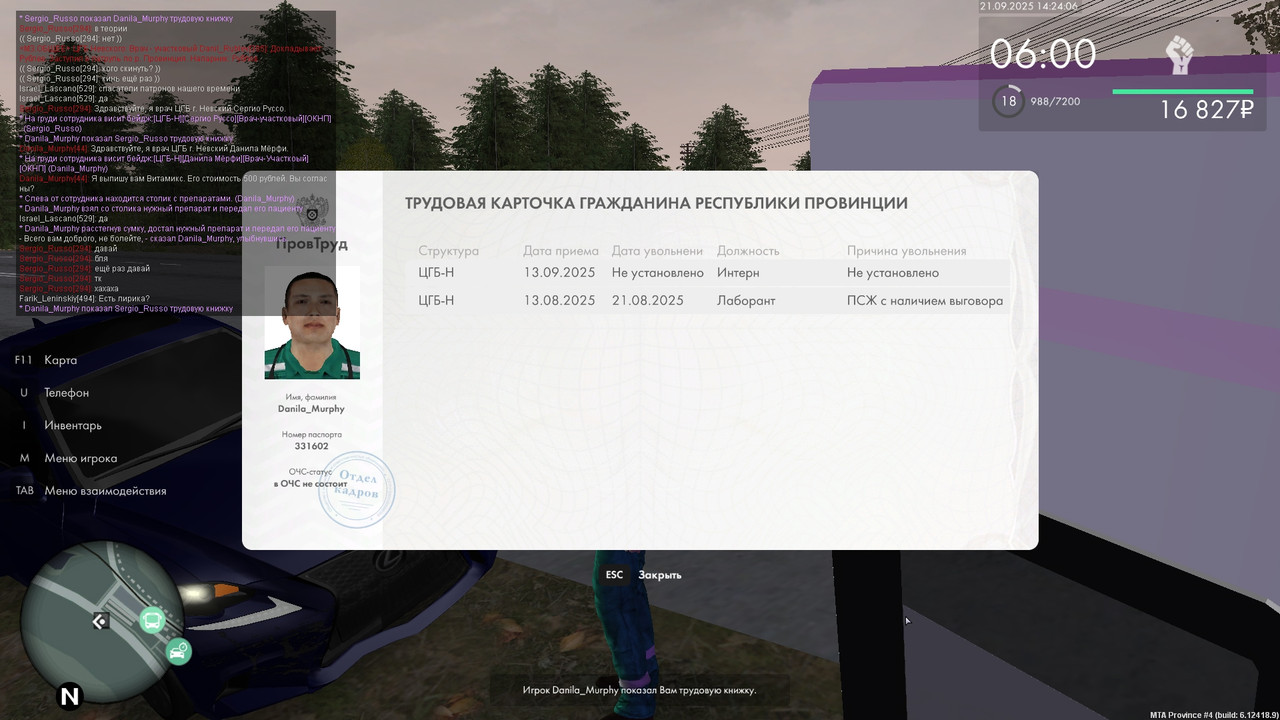This screenshot has width=1280, height=720.
Task: Click the white arrow marker on minimap
Action: (100, 622)
